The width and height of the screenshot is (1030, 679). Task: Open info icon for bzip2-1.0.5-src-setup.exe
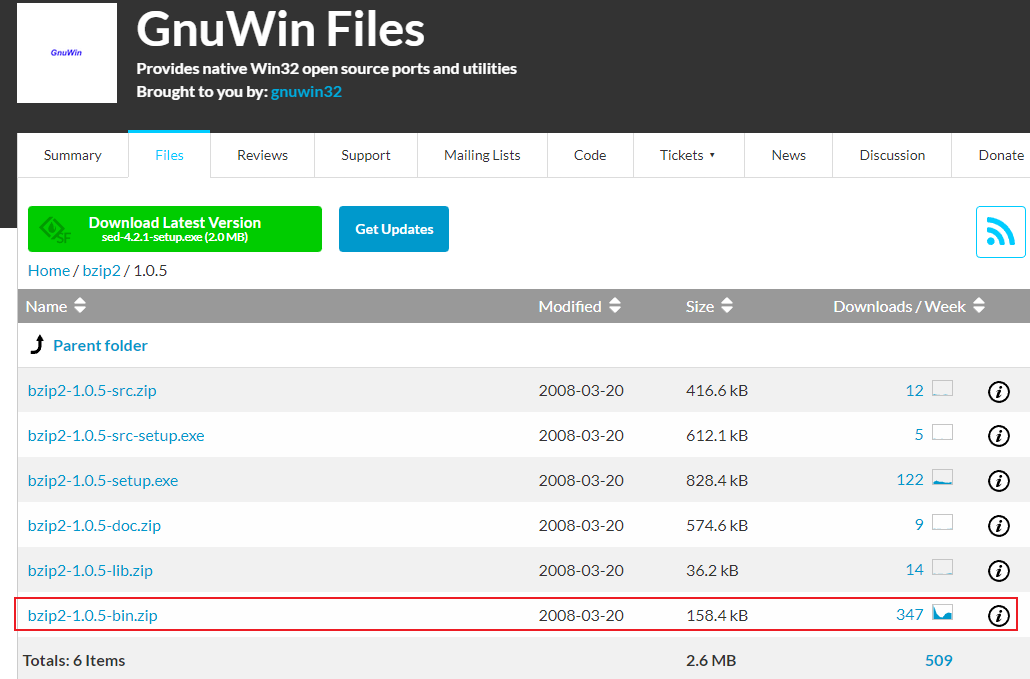998,436
